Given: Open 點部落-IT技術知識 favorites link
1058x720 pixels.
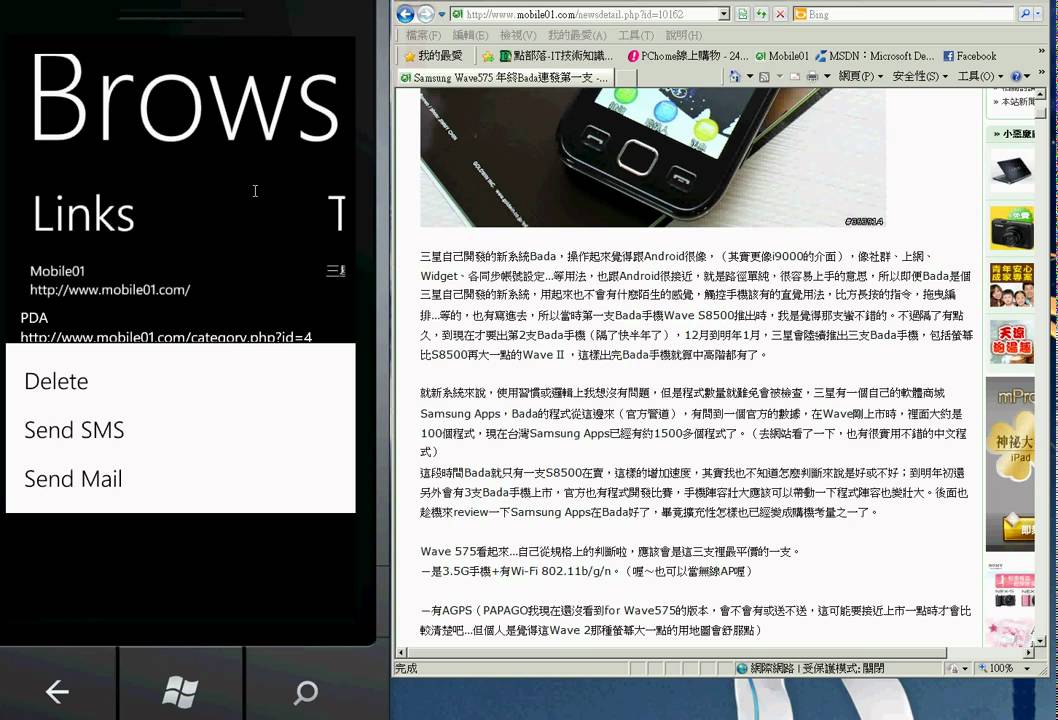Looking at the screenshot, I should pyautogui.click(x=557, y=56).
